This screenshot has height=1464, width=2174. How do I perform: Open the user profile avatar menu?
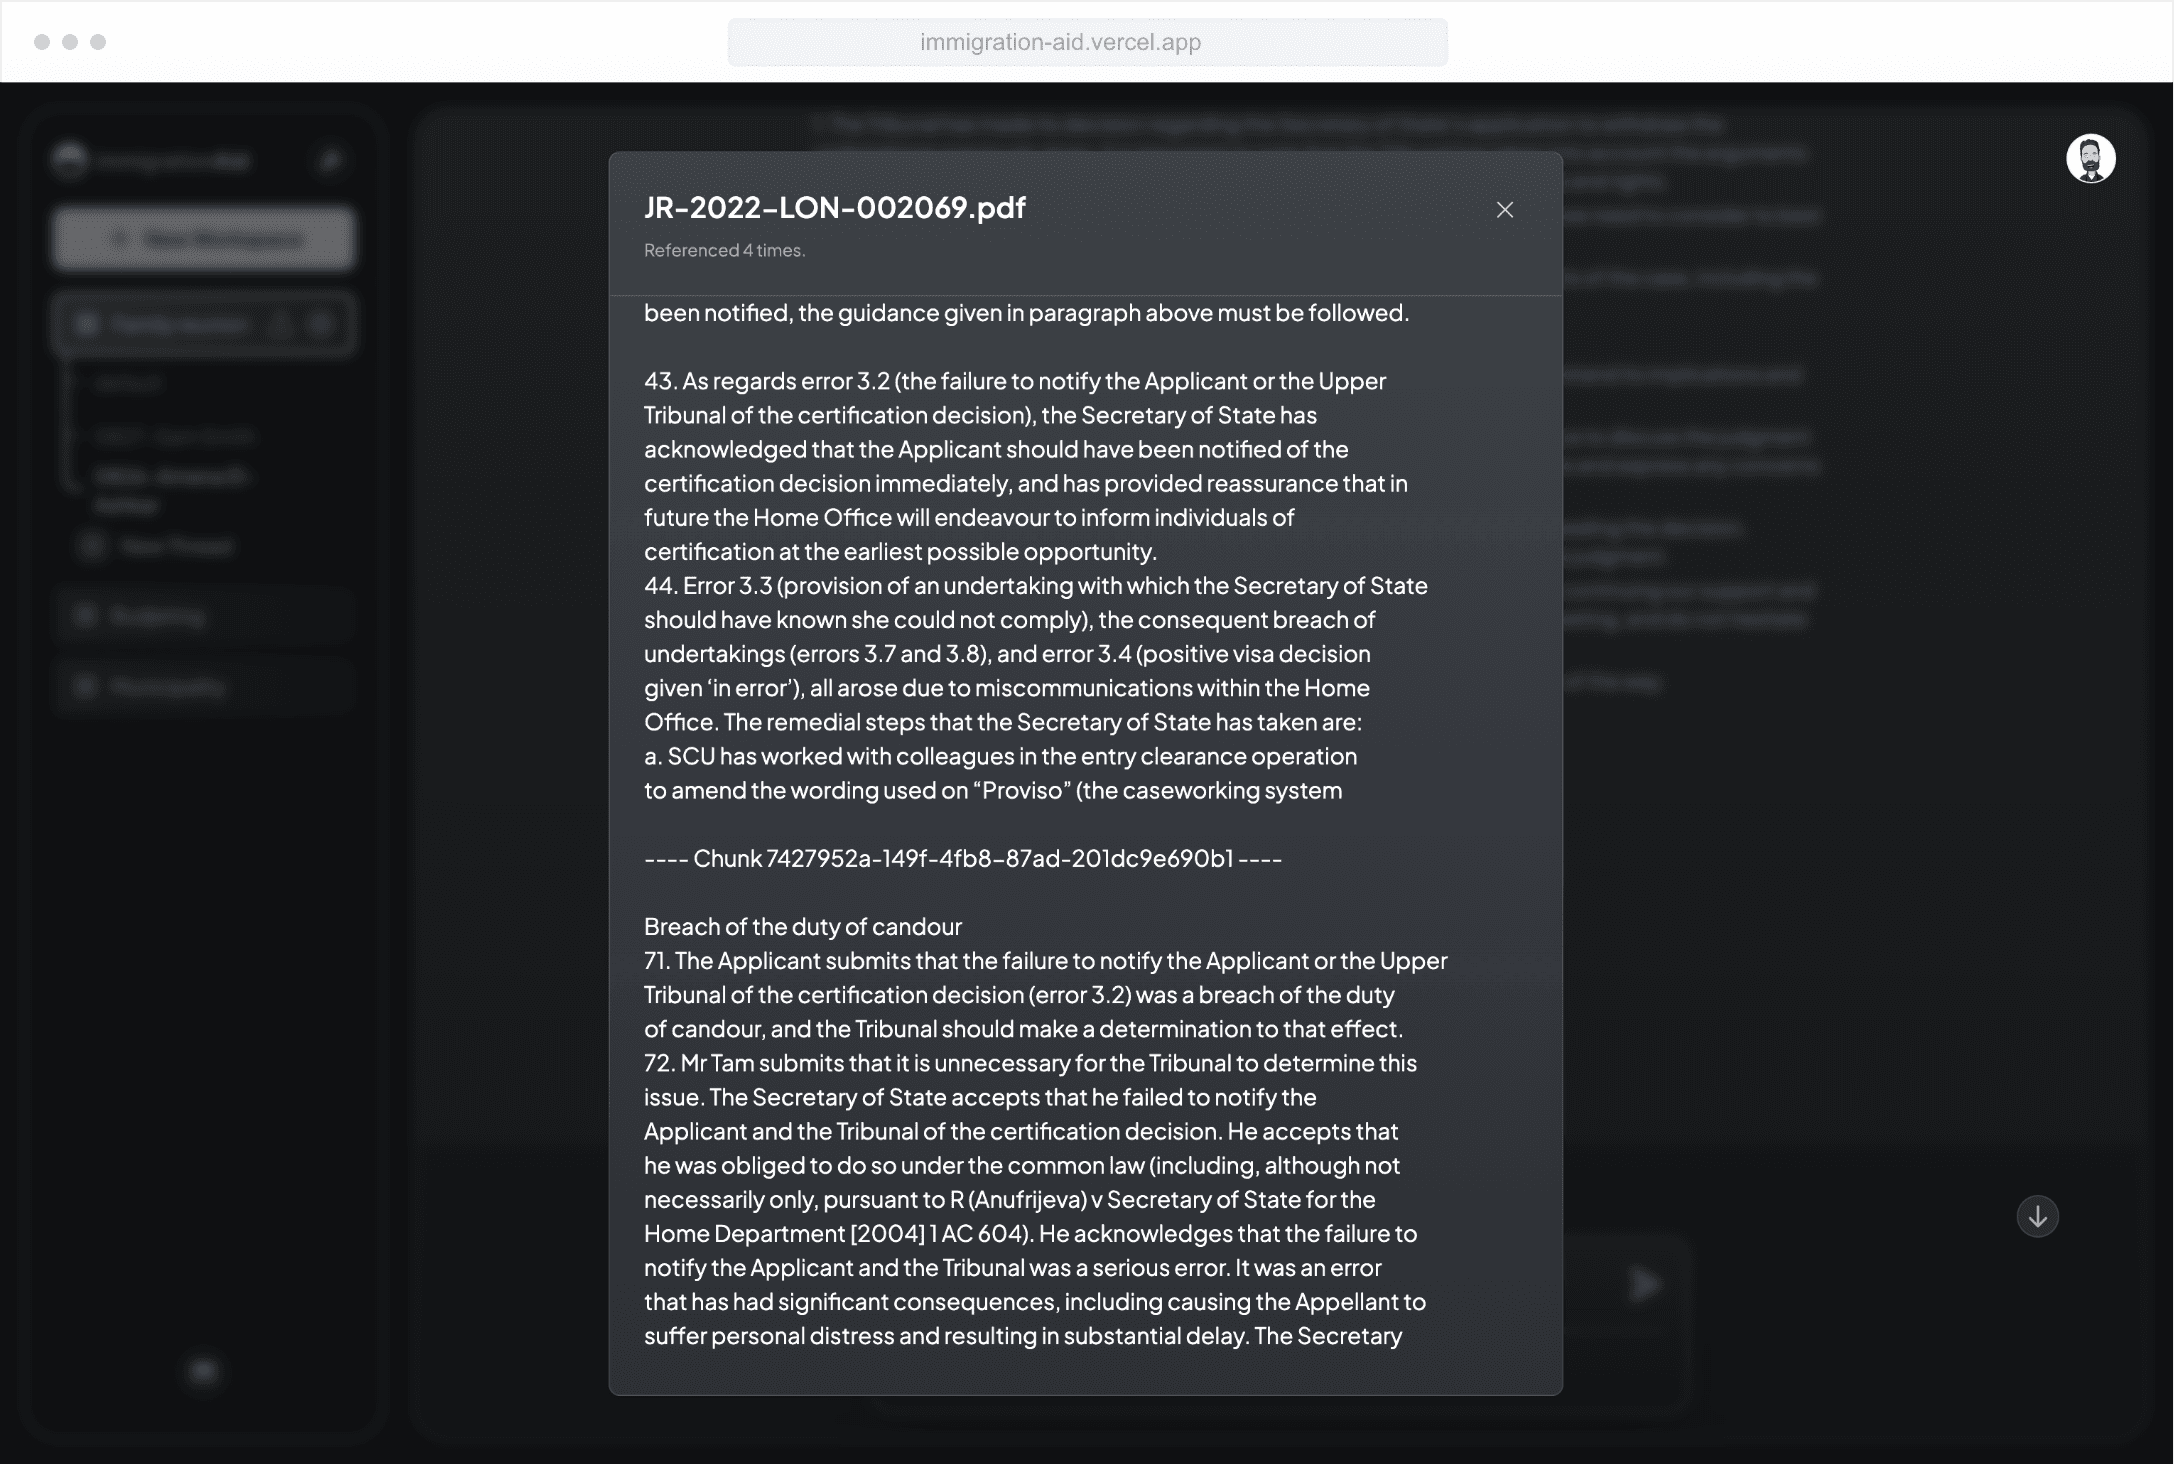tap(2090, 158)
